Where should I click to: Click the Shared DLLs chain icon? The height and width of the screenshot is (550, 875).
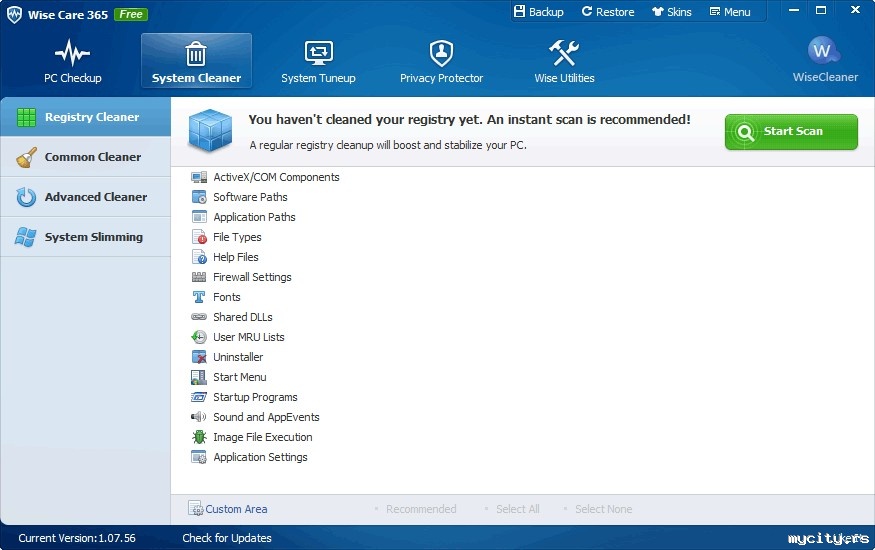199,317
